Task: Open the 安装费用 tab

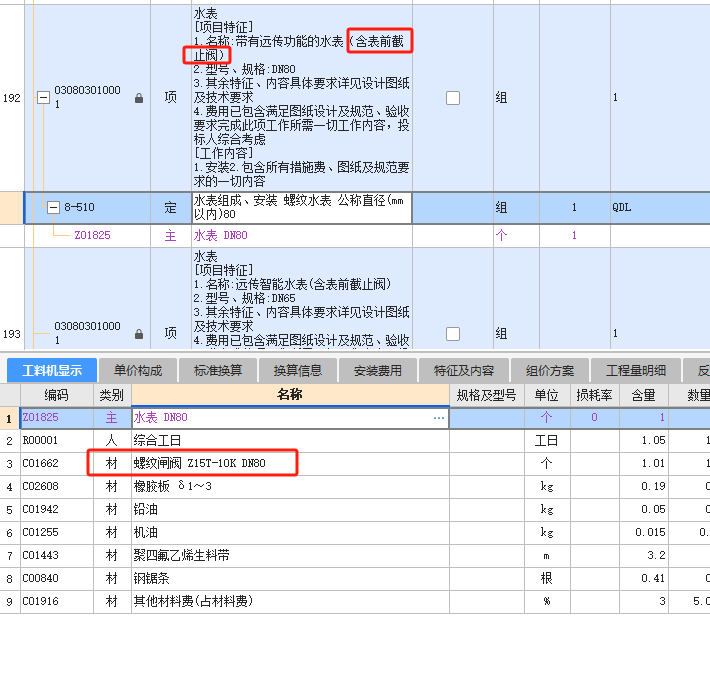Action: point(378,370)
